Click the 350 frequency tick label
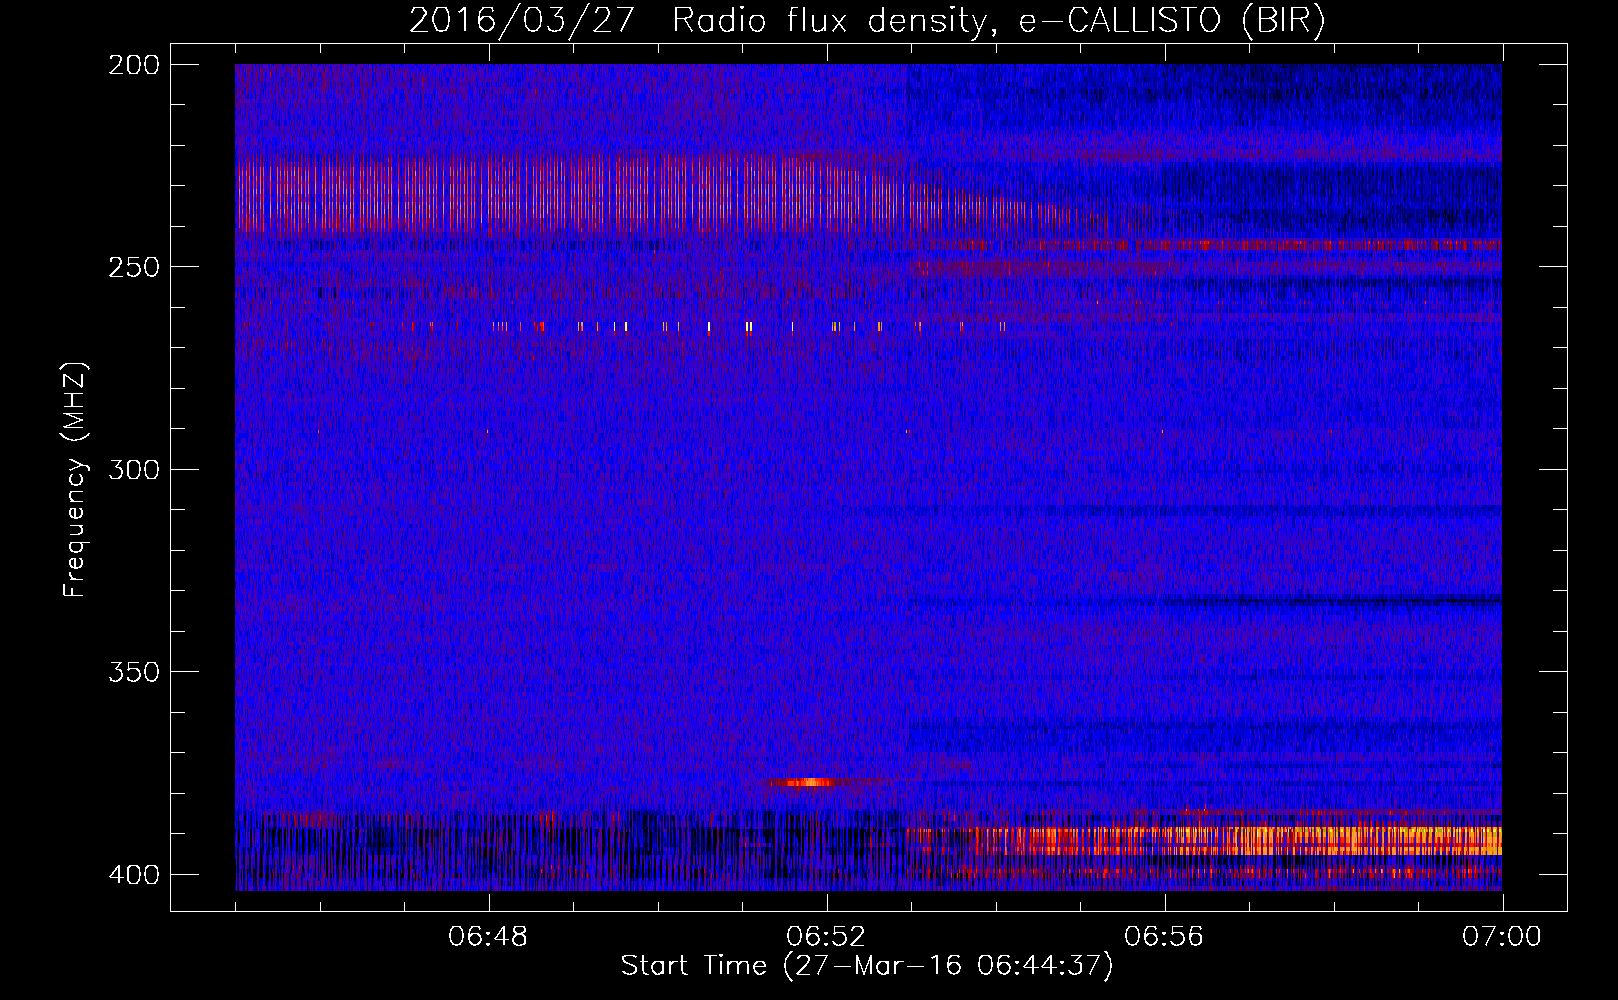The height and width of the screenshot is (1000, 1618). (x=134, y=672)
